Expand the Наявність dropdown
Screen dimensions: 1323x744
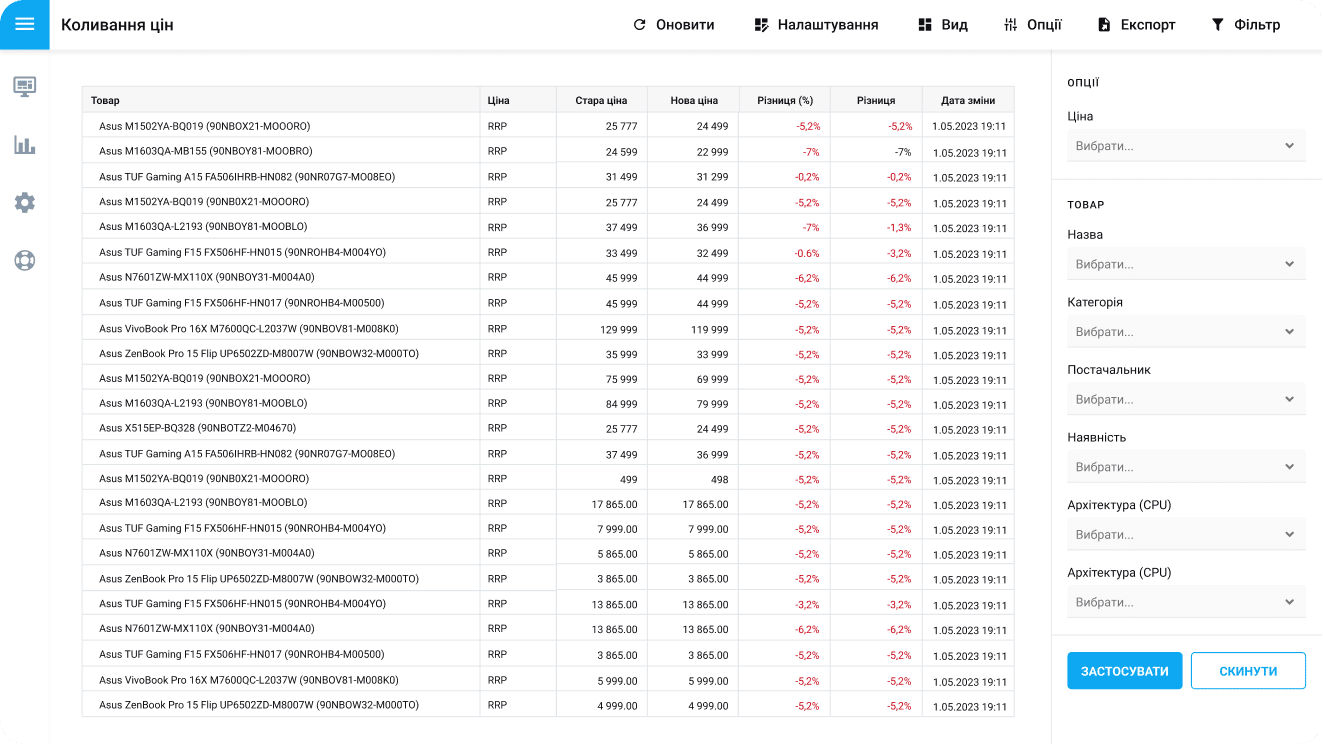(x=1185, y=467)
